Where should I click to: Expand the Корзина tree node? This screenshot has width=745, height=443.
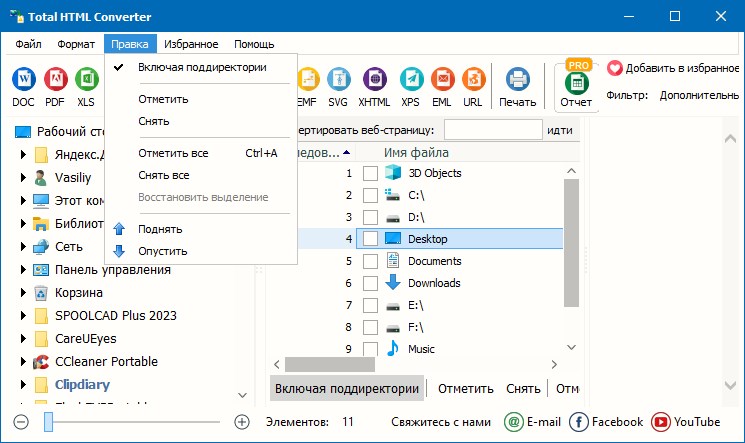coord(23,292)
